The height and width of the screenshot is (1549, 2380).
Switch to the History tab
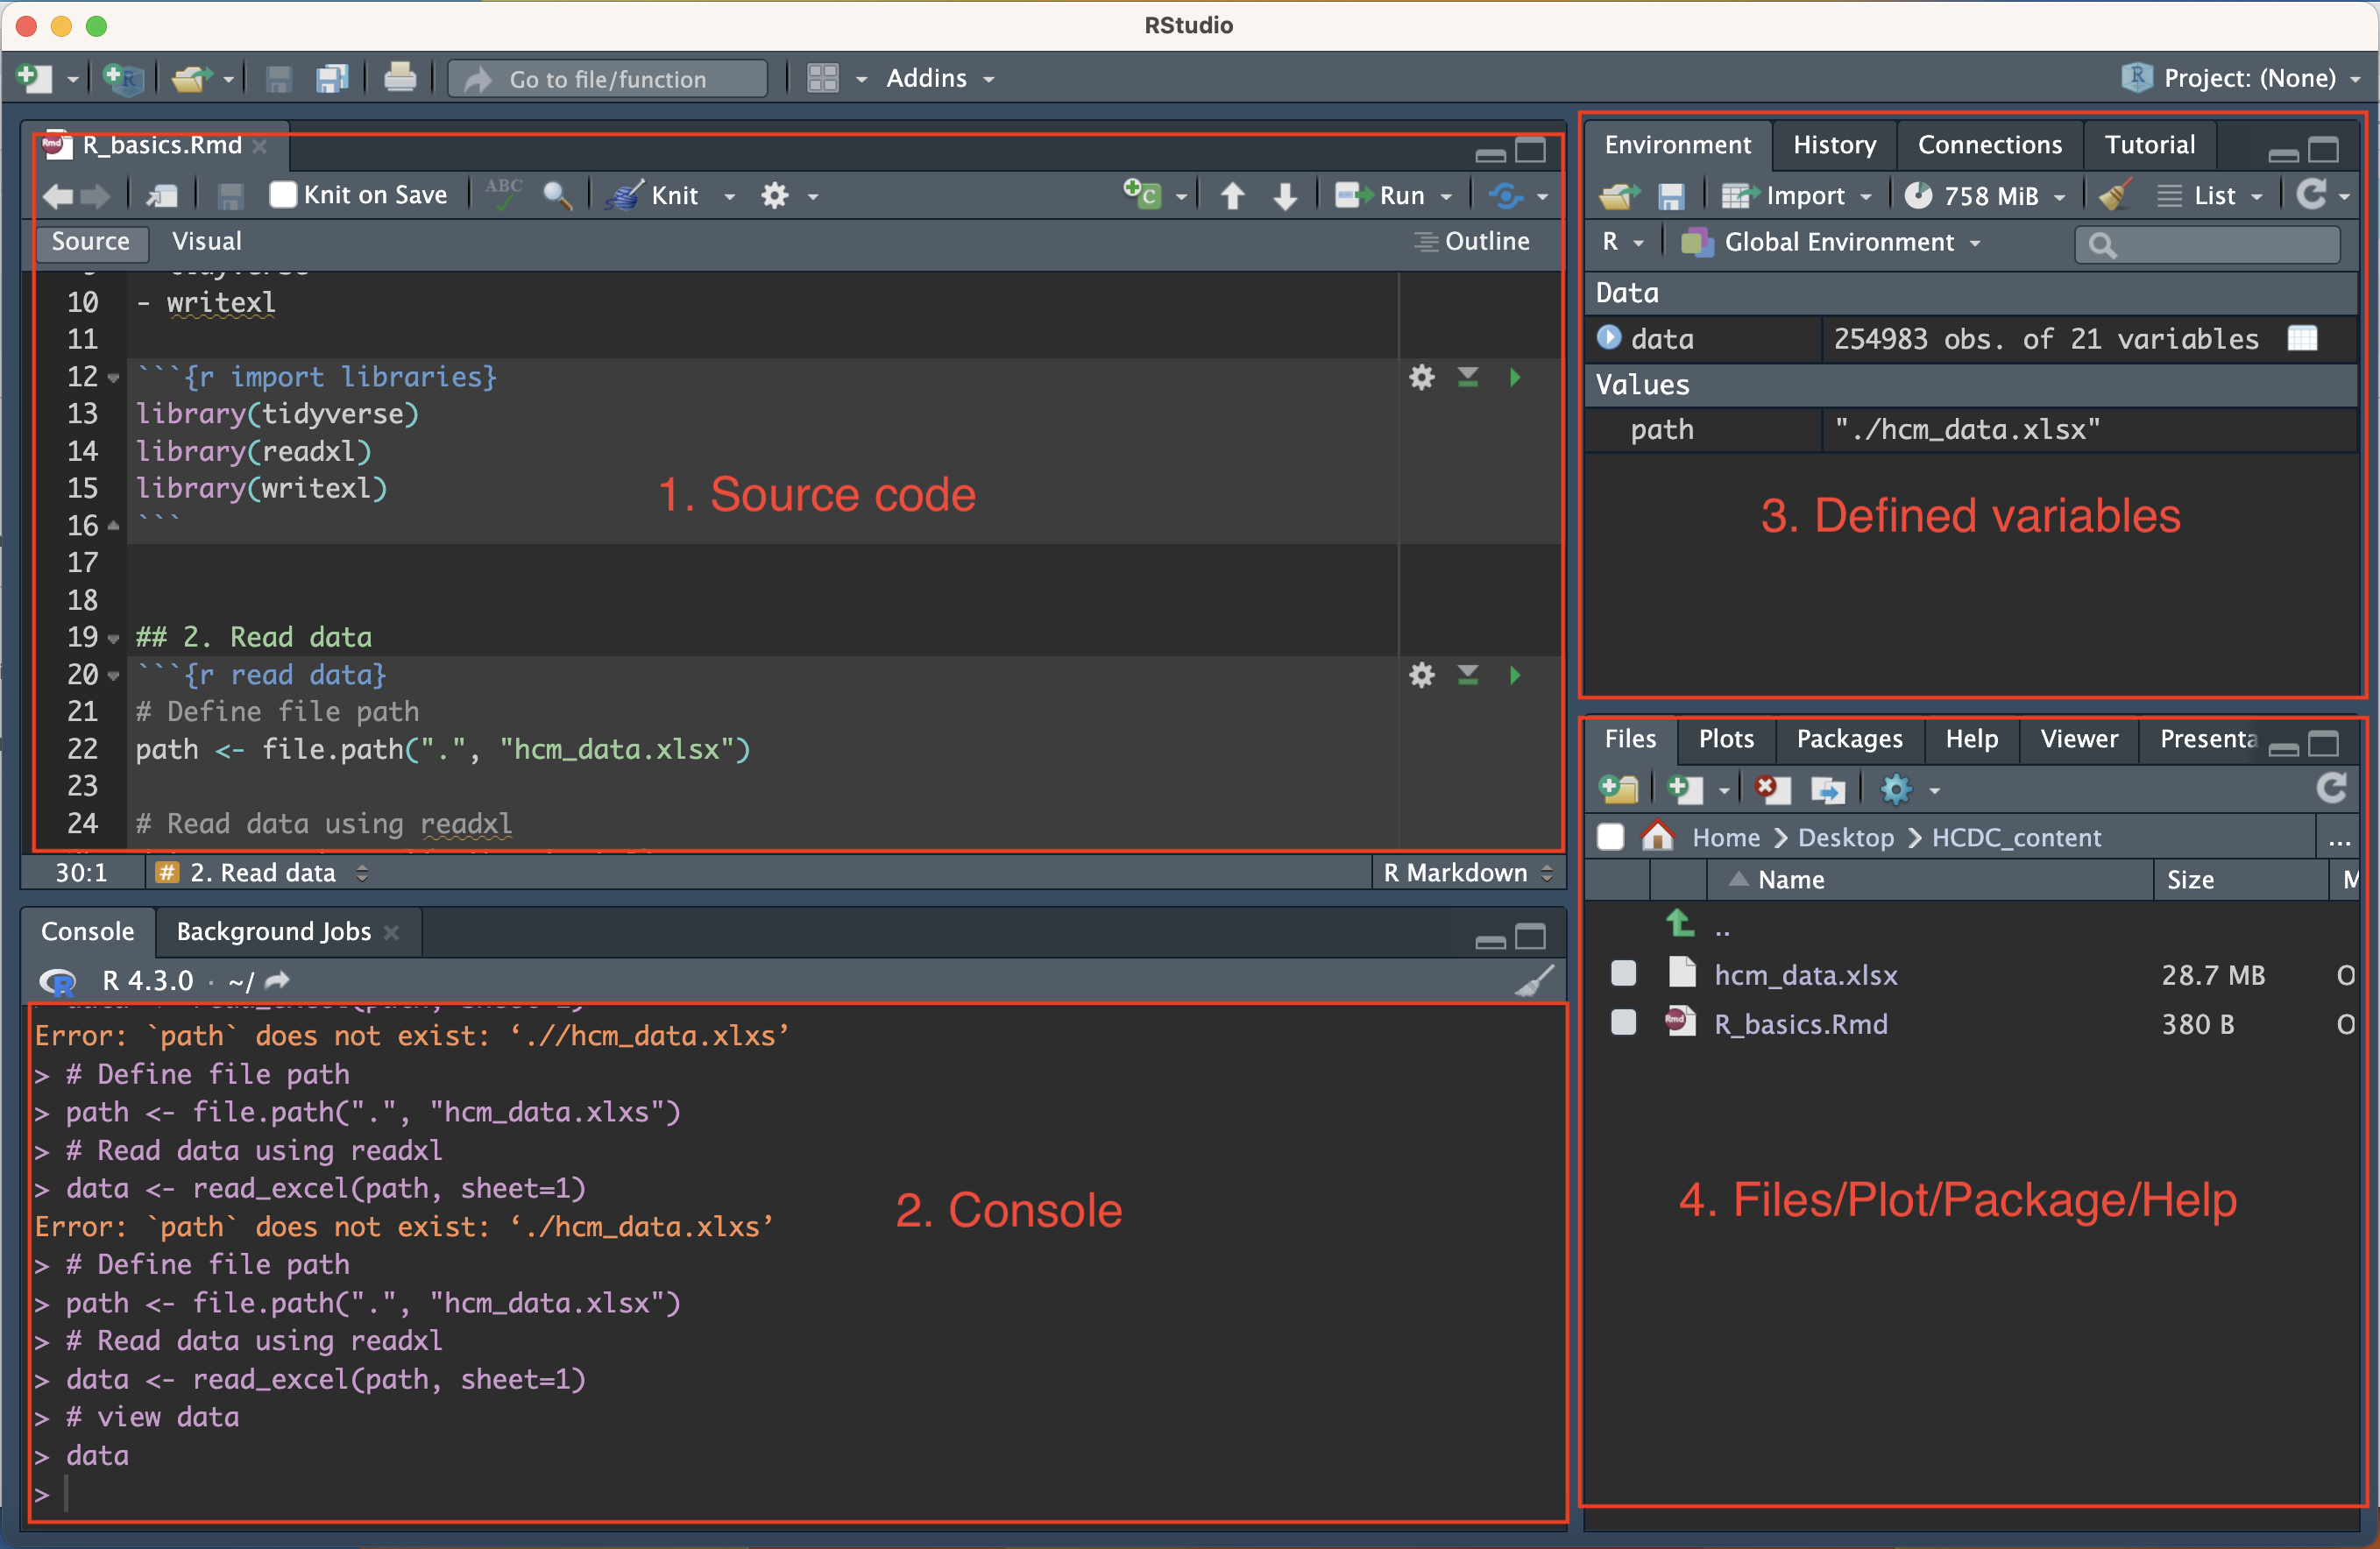click(x=1834, y=145)
